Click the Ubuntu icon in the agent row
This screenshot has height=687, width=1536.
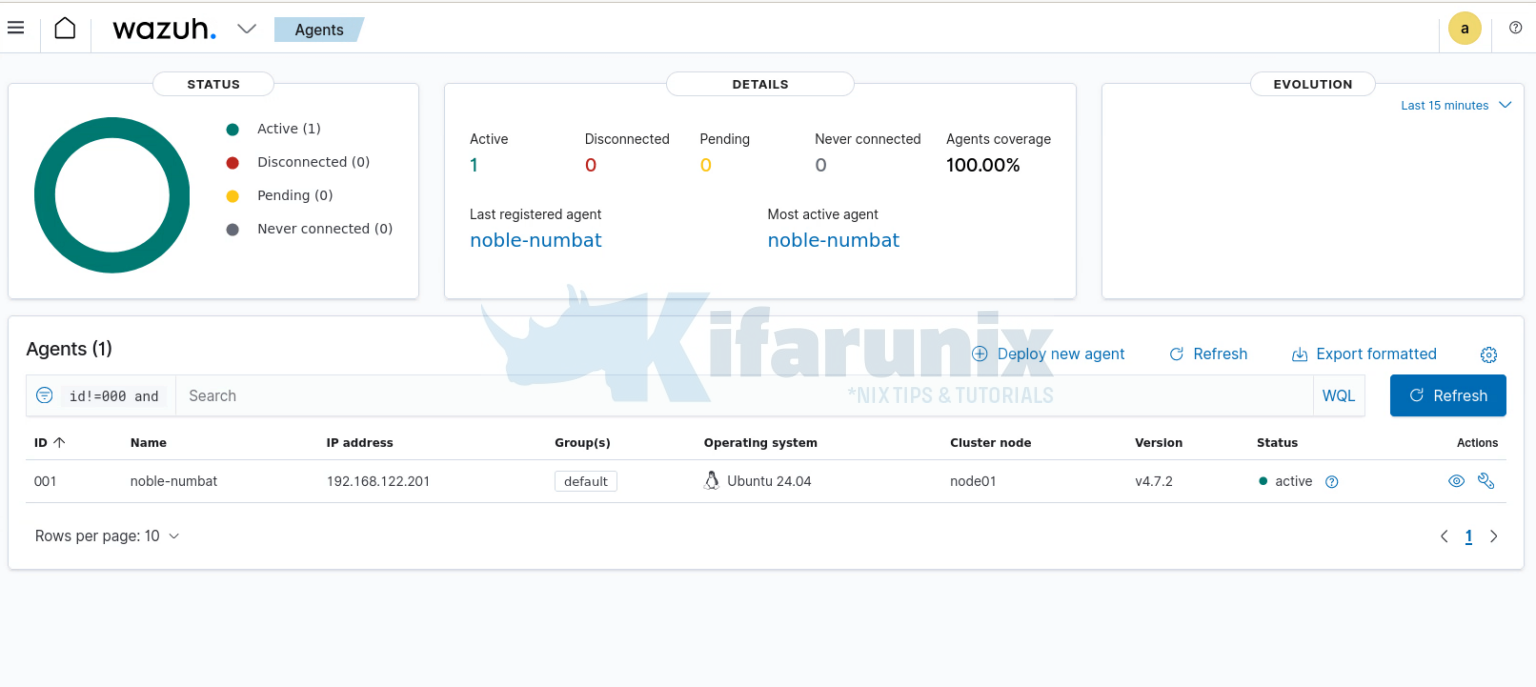[711, 480]
